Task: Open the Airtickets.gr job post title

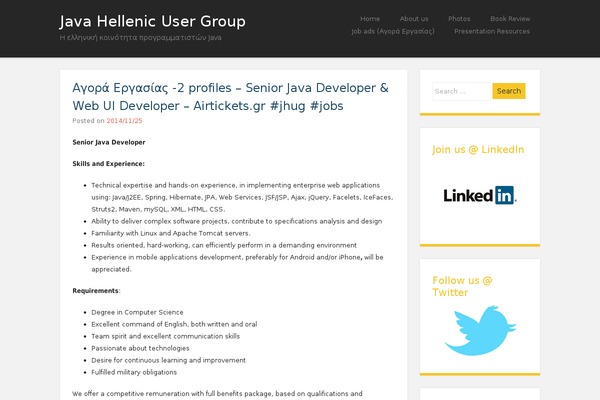Action: [230, 96]
